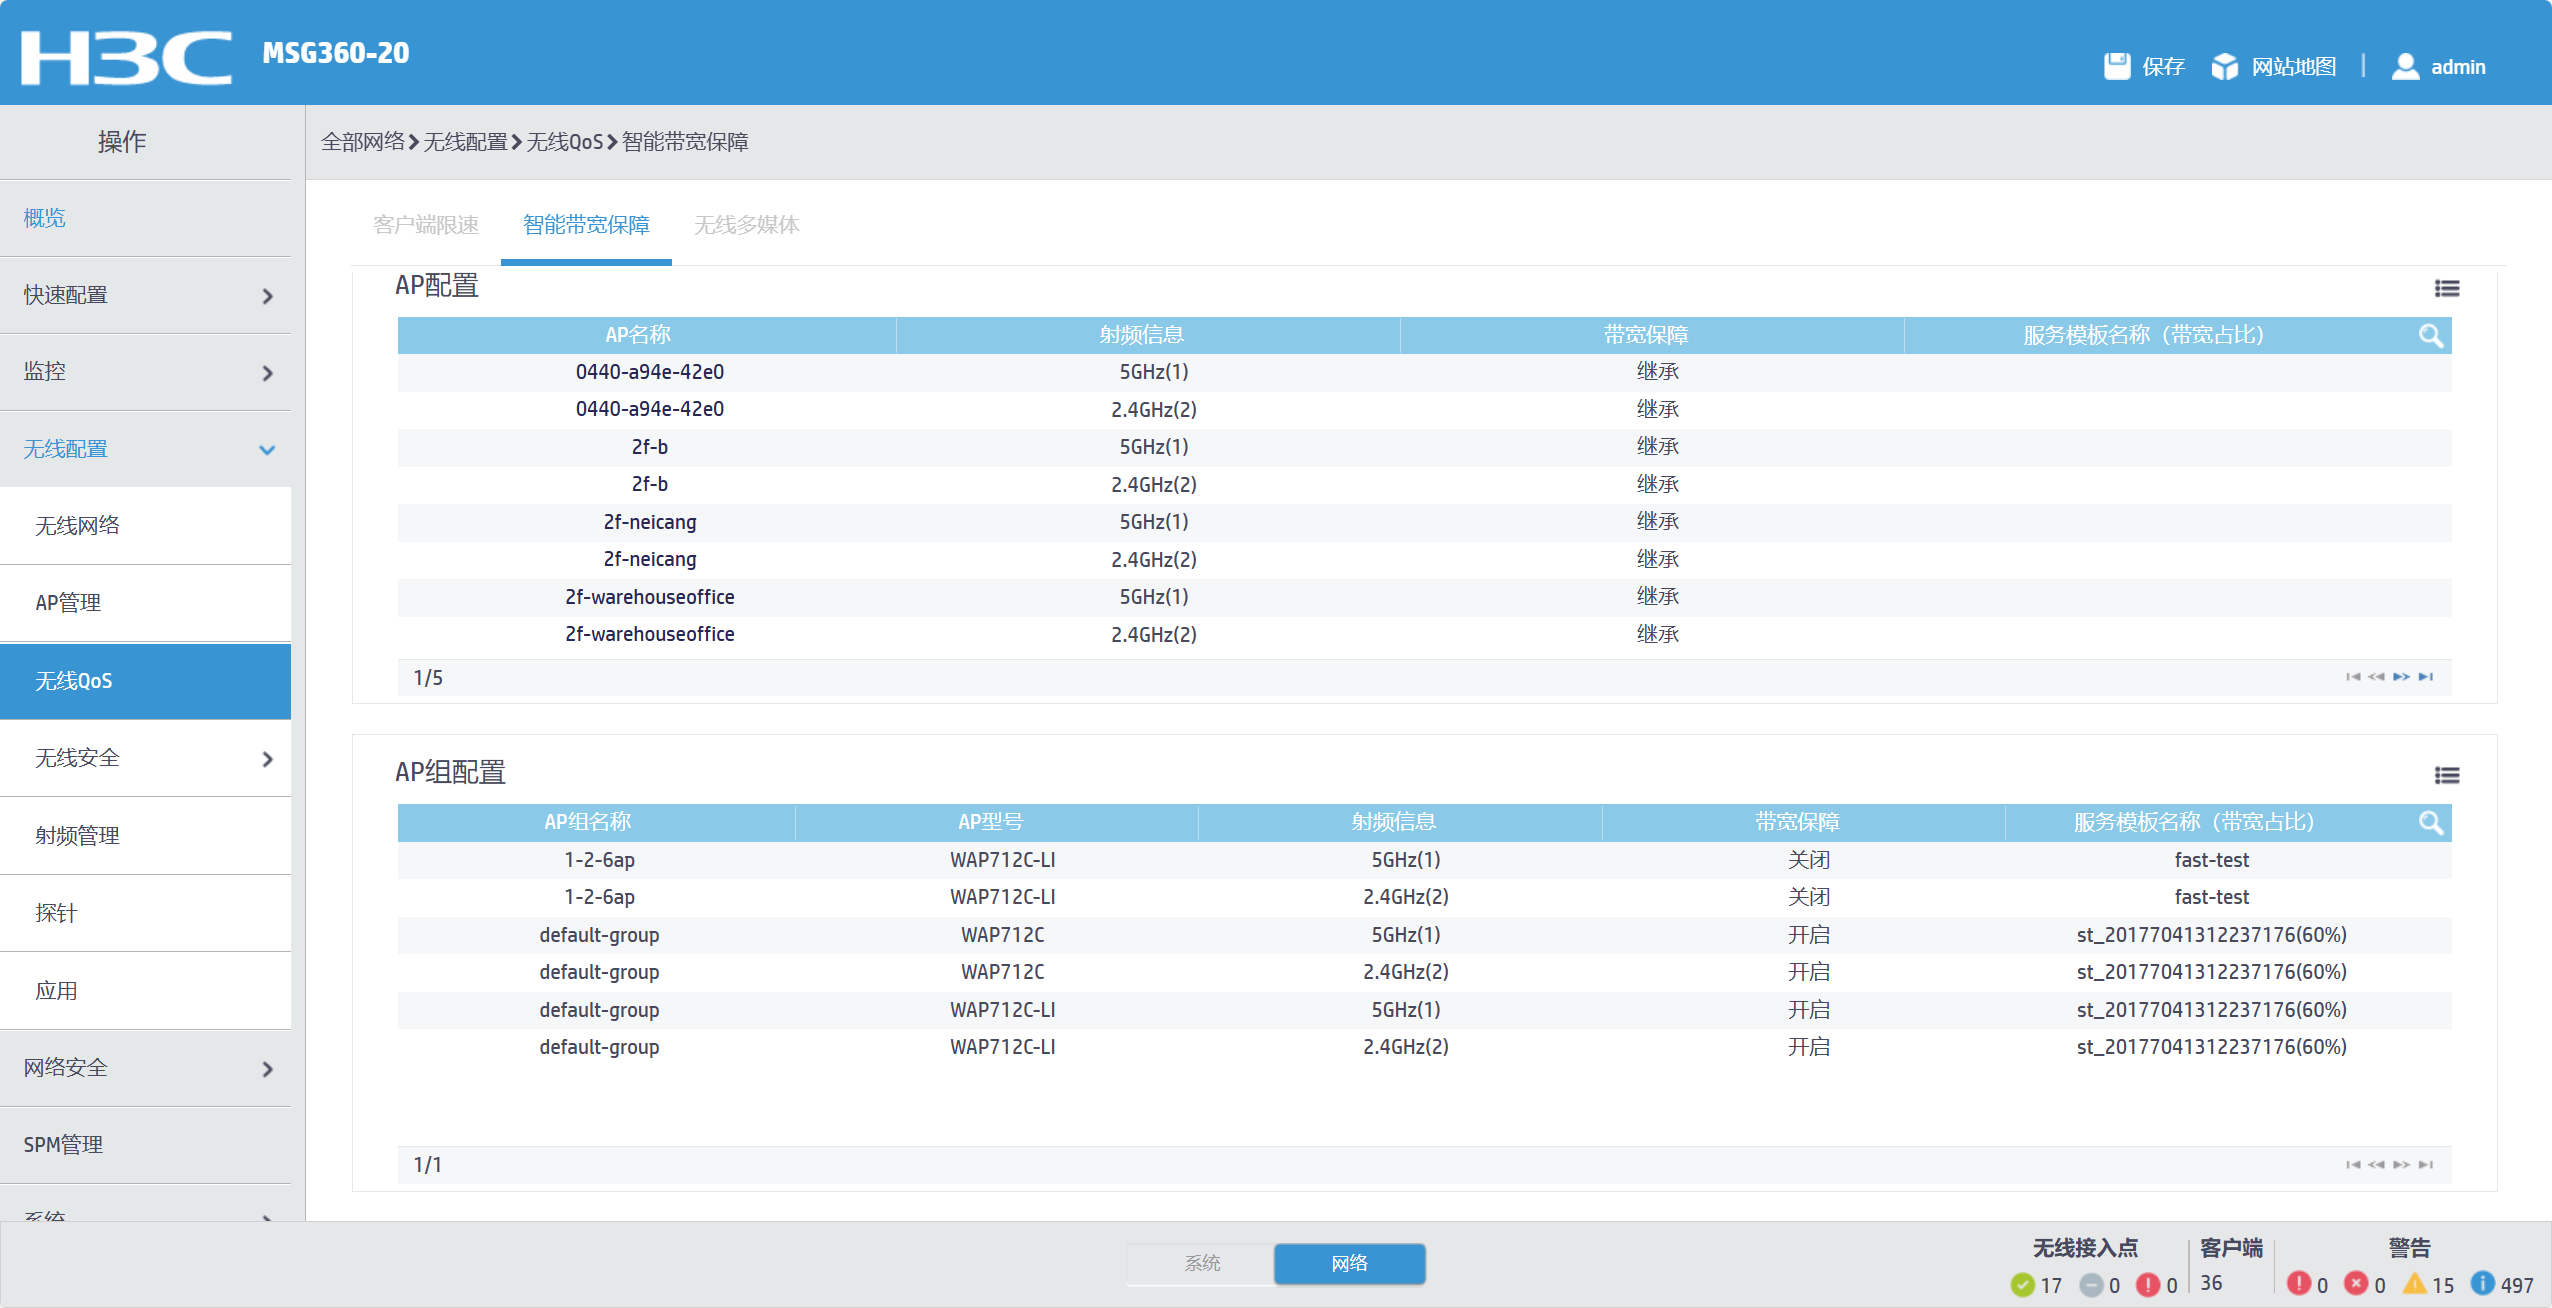Click the Save disk icon
The image size is (2552, 1308).
2116,66
